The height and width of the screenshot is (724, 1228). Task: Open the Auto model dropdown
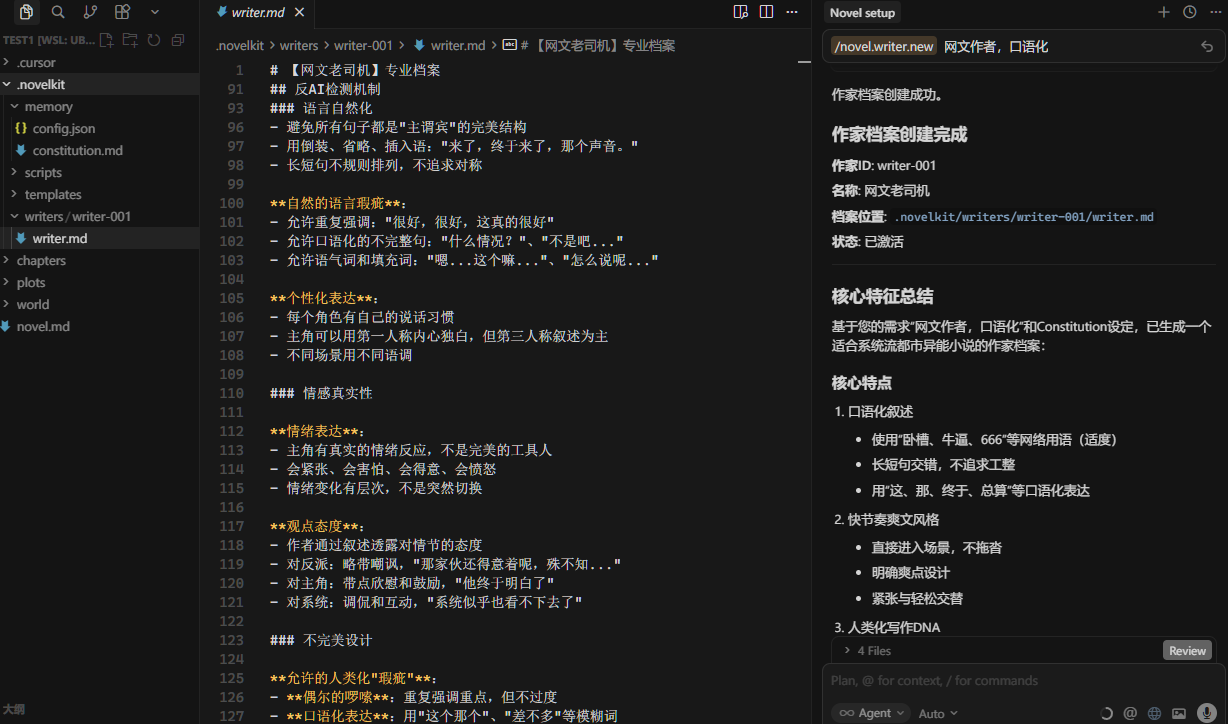(x=938, y=713)
